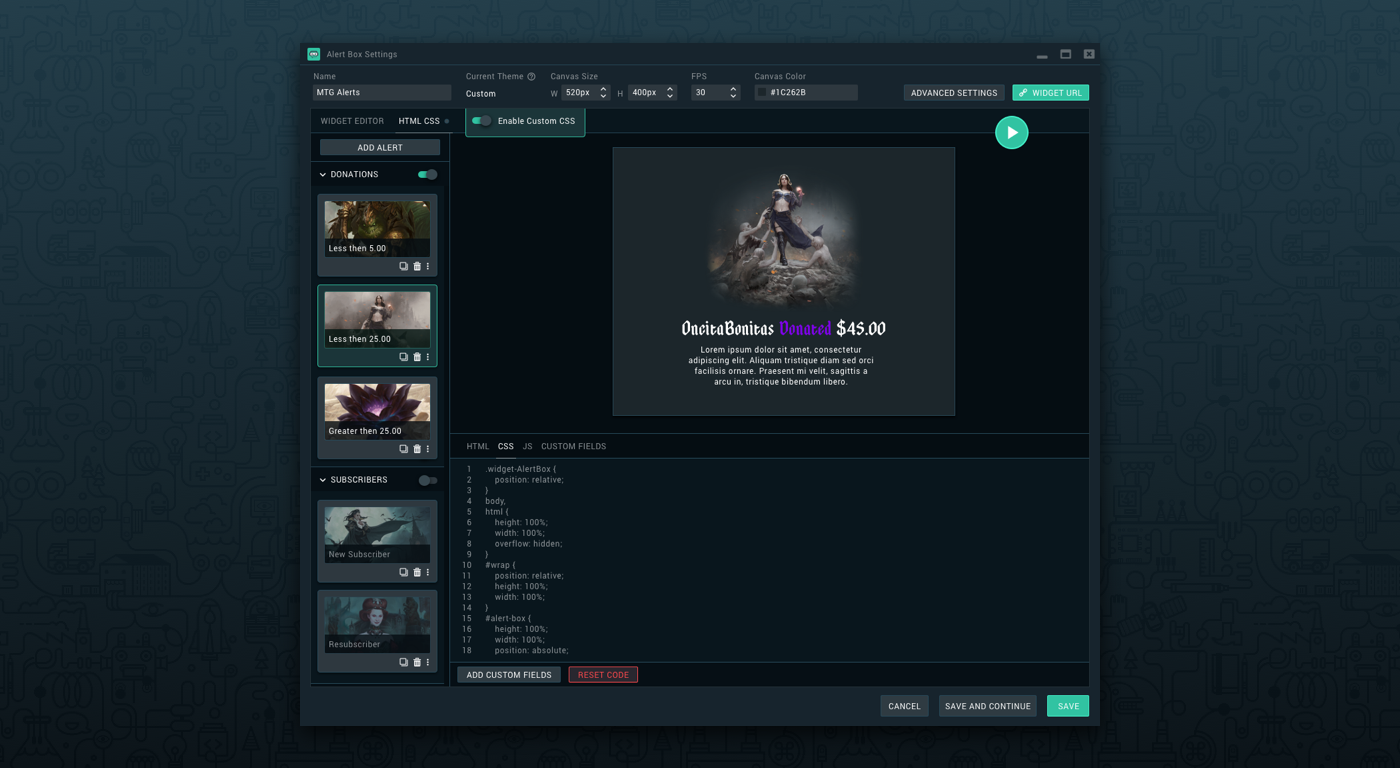Duplicate the "Less then 5.00" alert
Image resolution: width=1400 pixels, height=768 pixels.
pyautogui.click(x=403, y=265)
